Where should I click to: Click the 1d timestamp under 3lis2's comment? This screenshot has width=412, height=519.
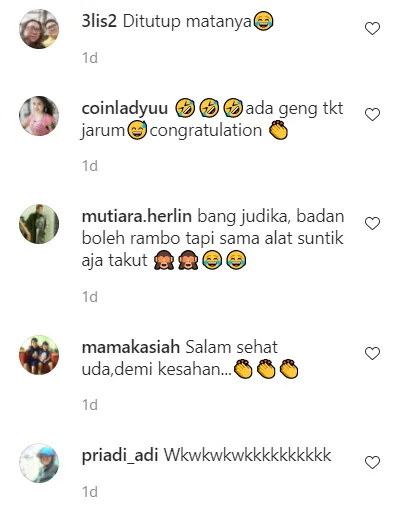(90, 58)
